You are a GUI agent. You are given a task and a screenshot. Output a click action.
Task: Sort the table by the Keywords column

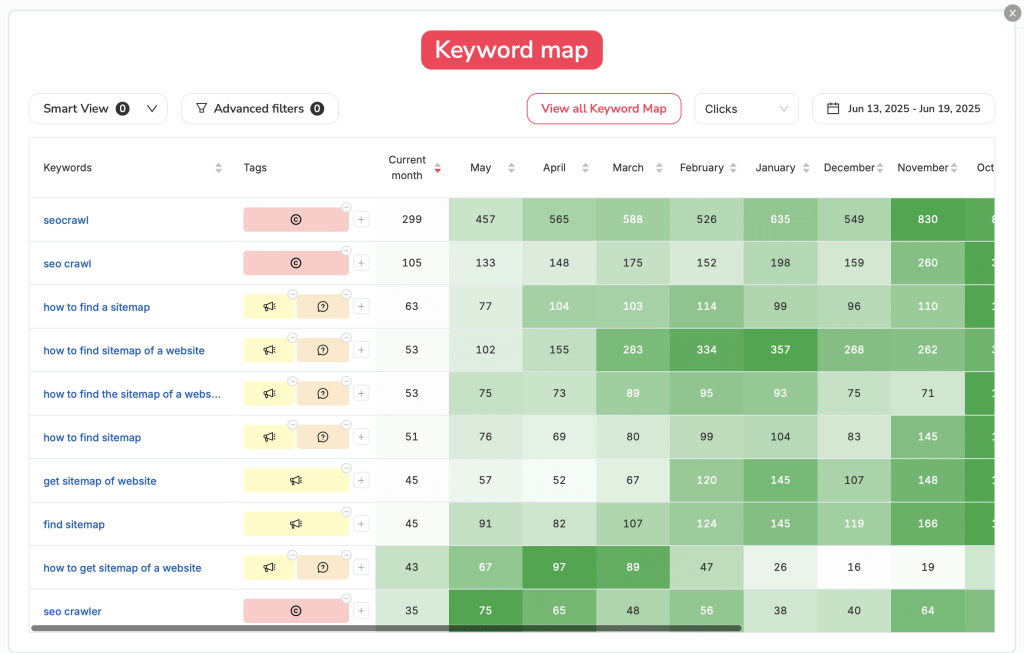219,168
